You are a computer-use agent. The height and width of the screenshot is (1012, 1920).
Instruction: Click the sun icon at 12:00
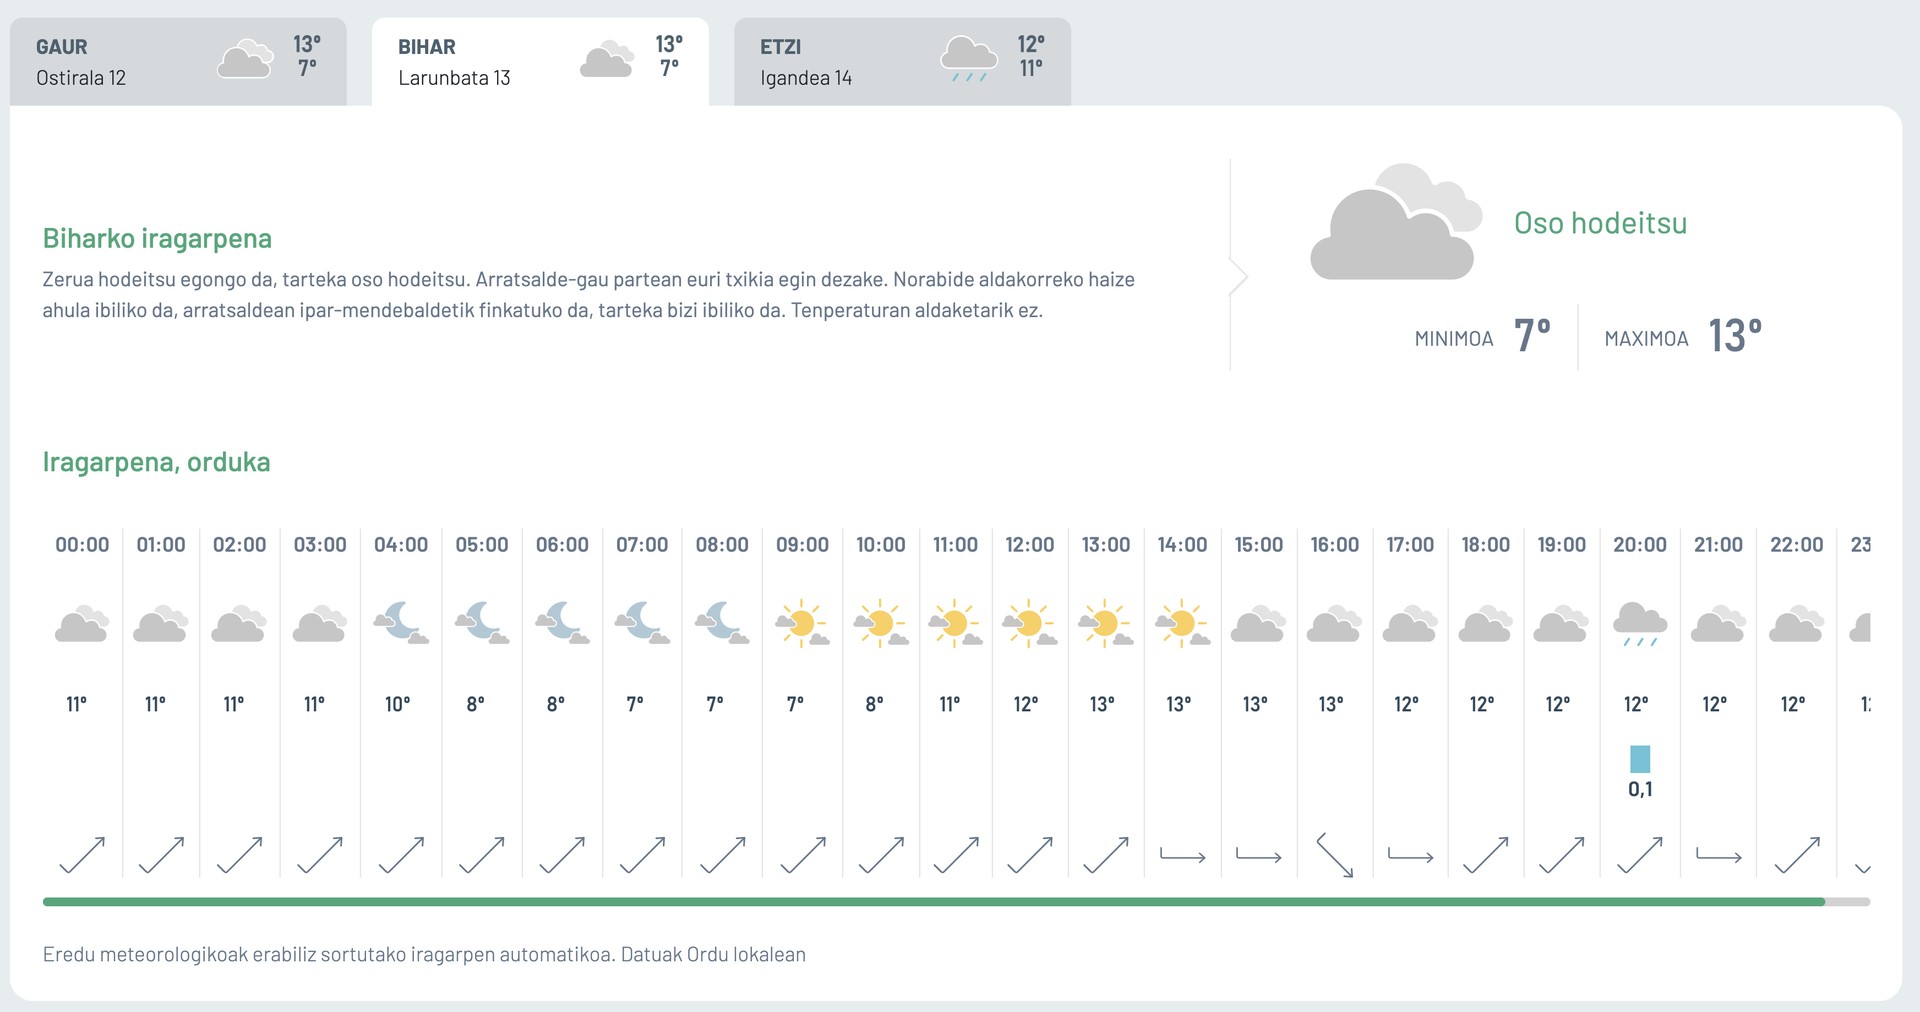(1030, 623)
